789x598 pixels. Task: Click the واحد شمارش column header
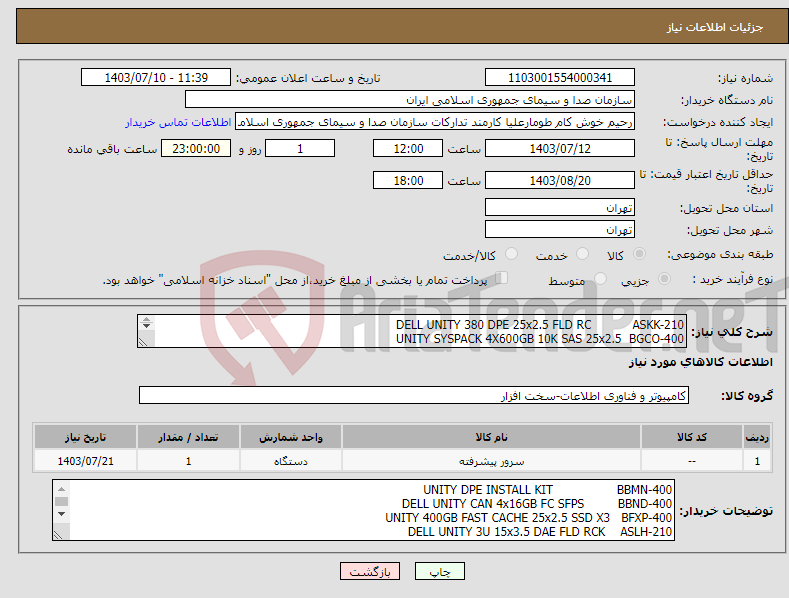[291, 437]
